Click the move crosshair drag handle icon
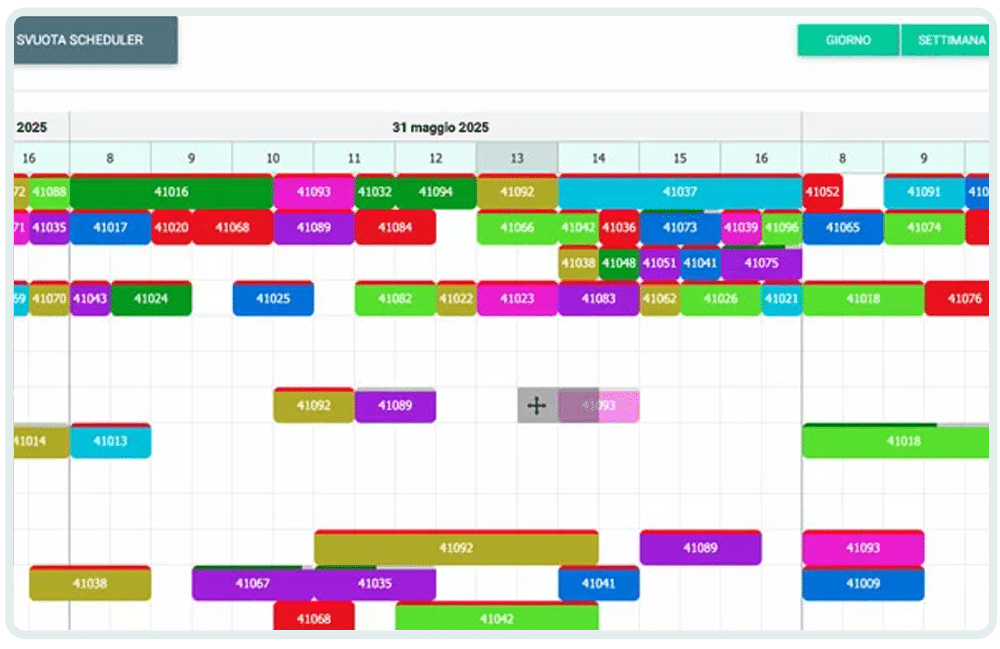 click(536, 406)
